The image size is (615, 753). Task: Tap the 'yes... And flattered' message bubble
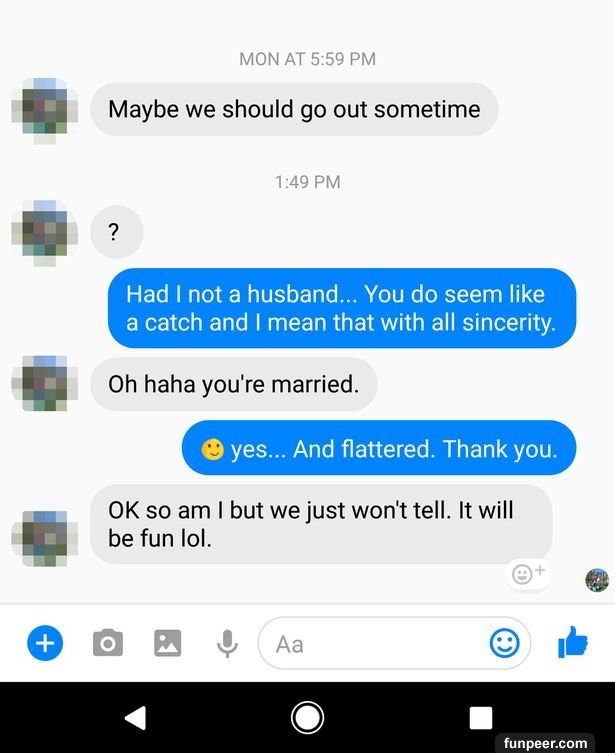(x=379, y=448)
